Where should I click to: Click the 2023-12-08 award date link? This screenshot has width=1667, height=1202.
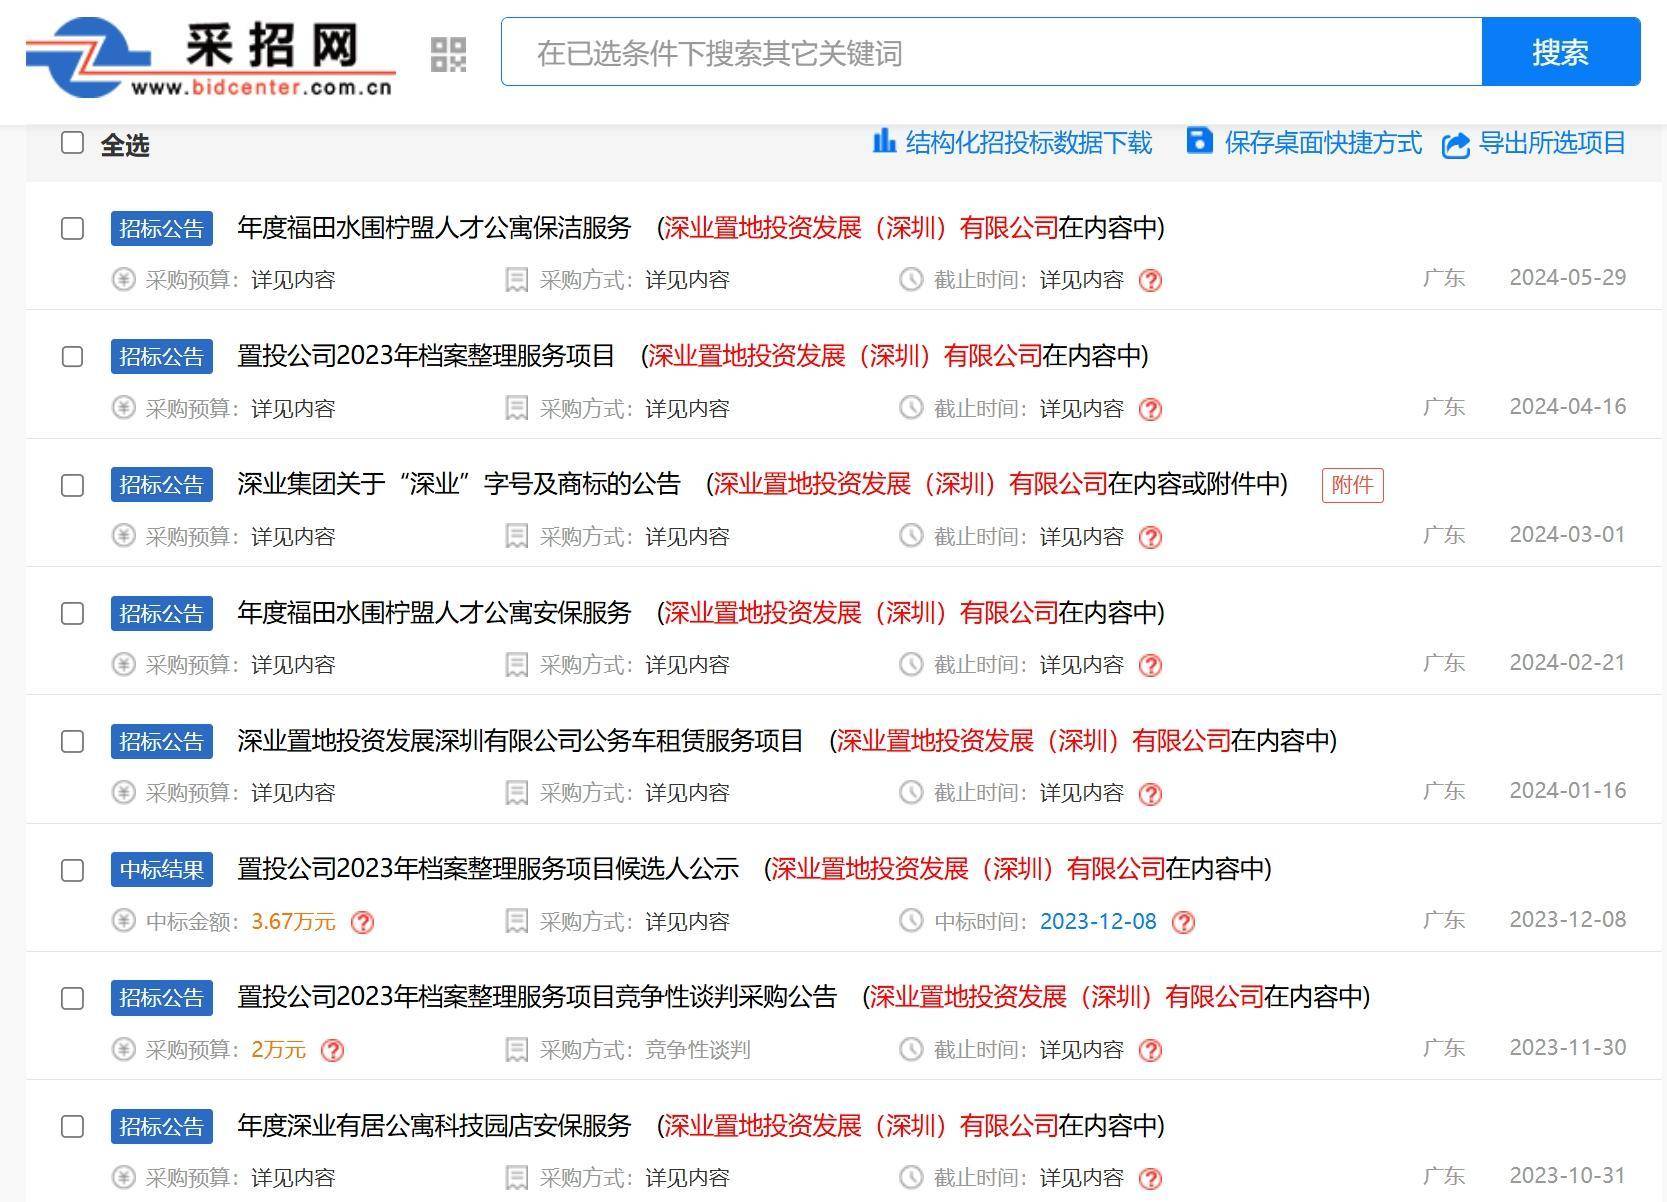[x=1097, y=922]
